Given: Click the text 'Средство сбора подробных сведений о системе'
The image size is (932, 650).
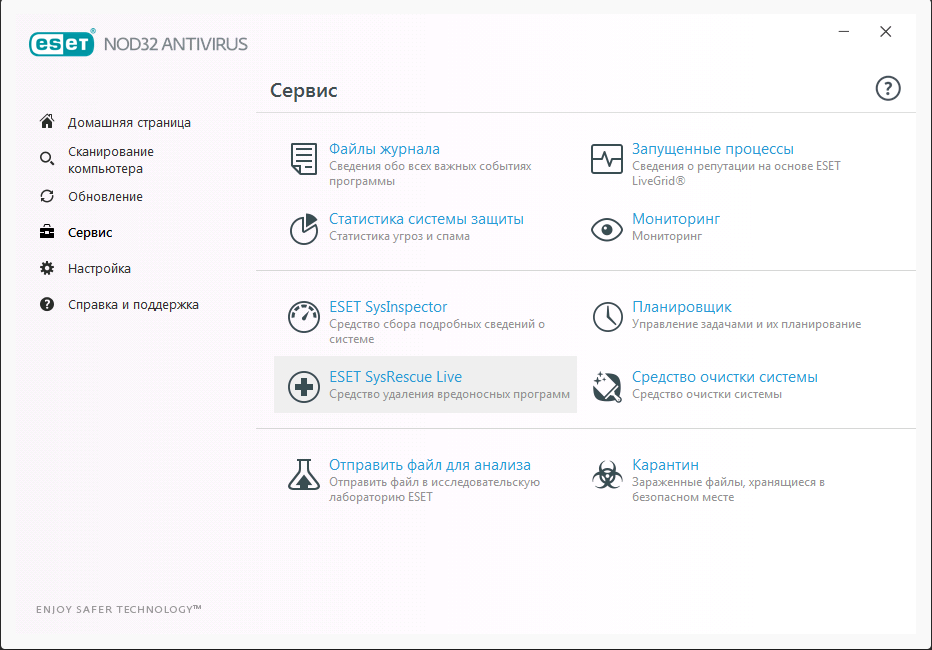Looking at the screenshot, I should coord(437,332).
